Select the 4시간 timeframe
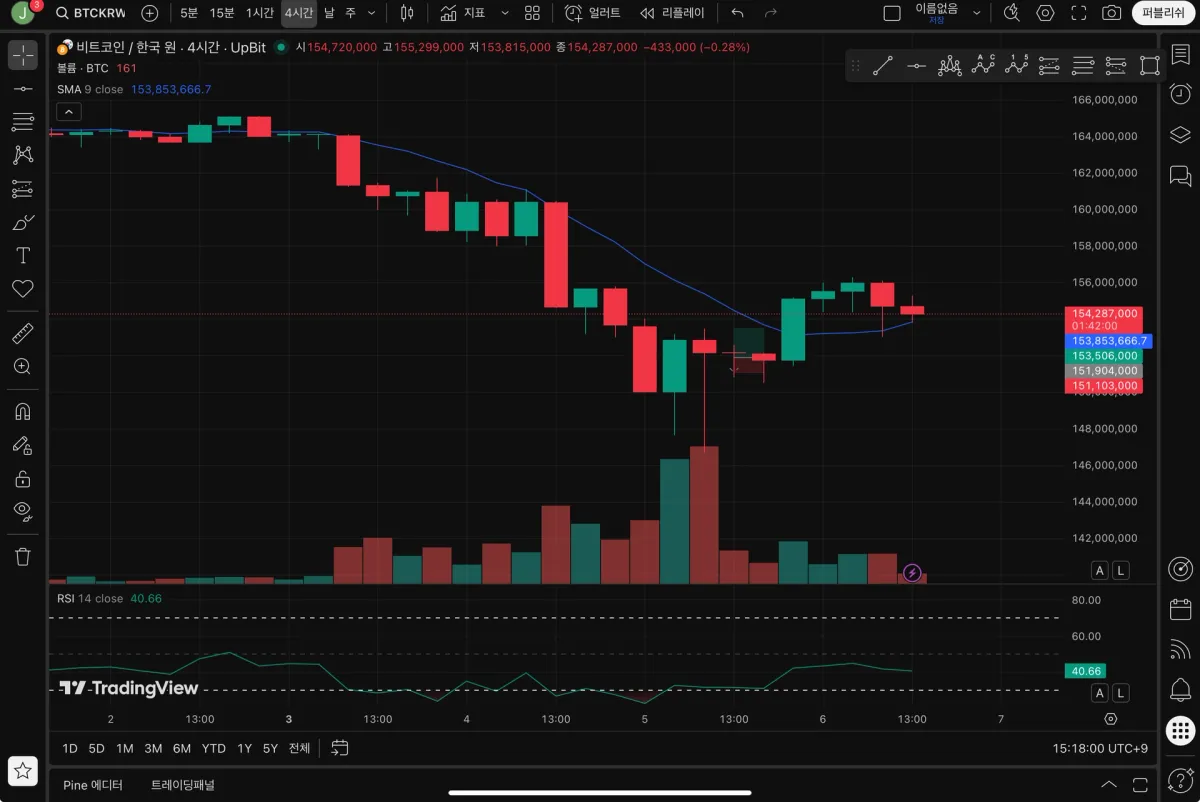The image size is (1200, 802). pyautogui.click(x=299, y=13)
